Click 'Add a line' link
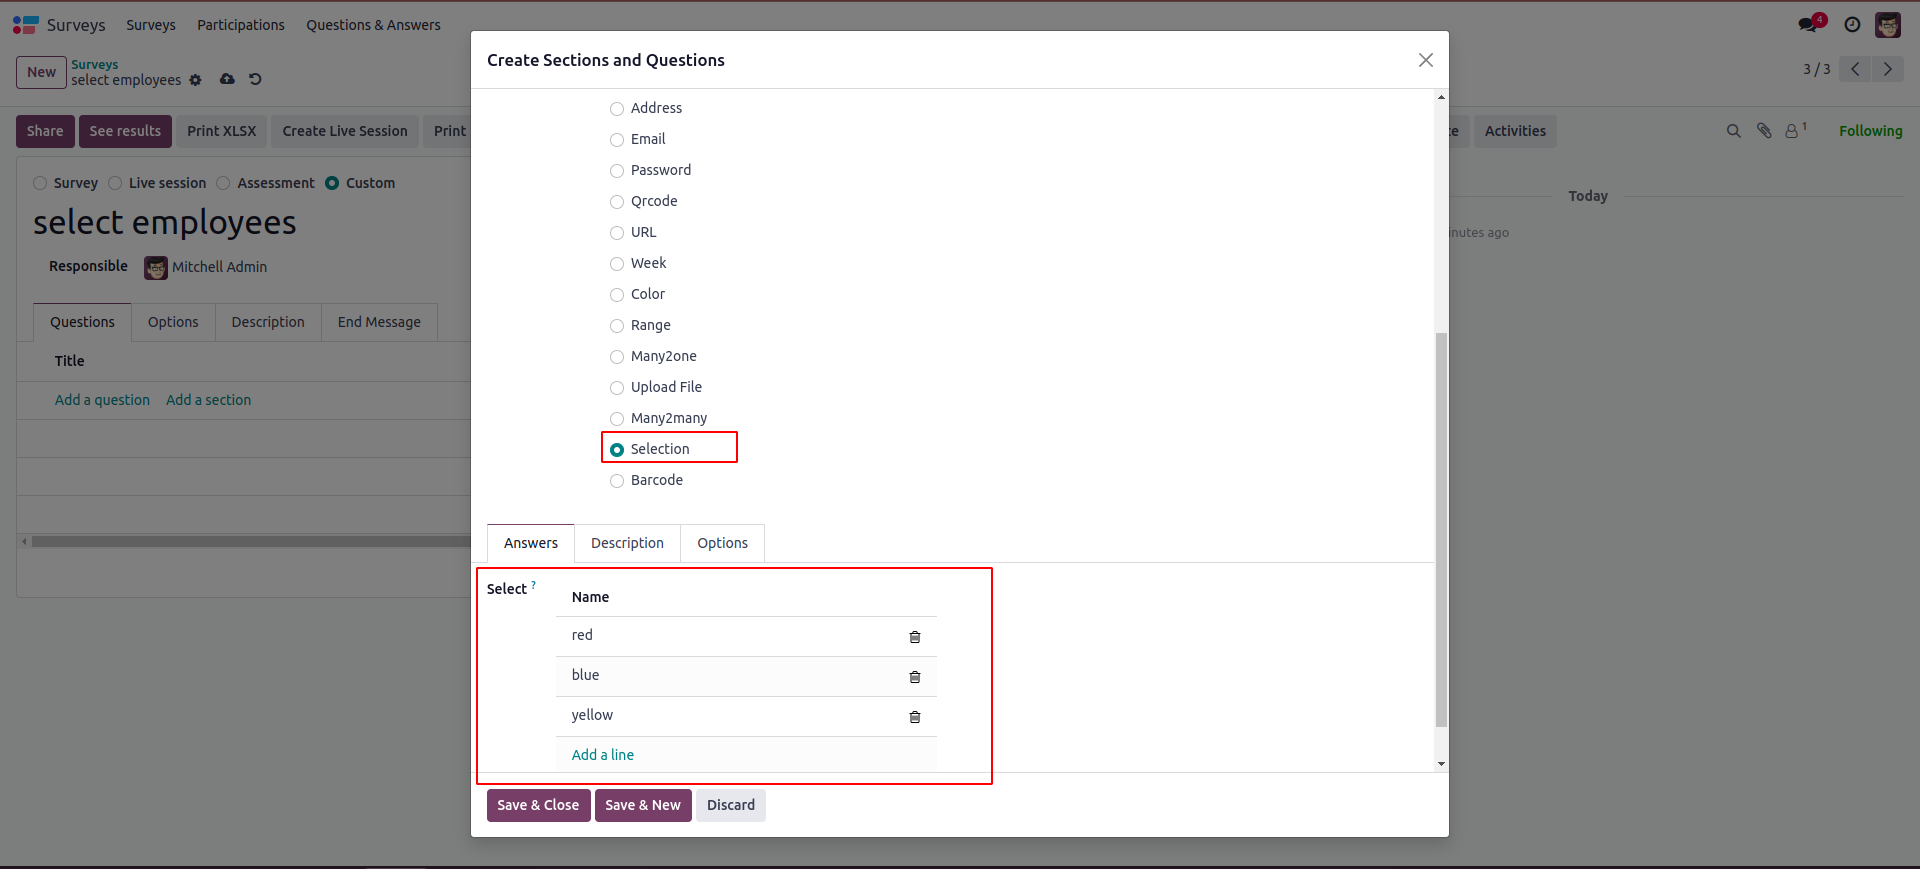Screen dimensions: 1920x869 click(603, 755)
